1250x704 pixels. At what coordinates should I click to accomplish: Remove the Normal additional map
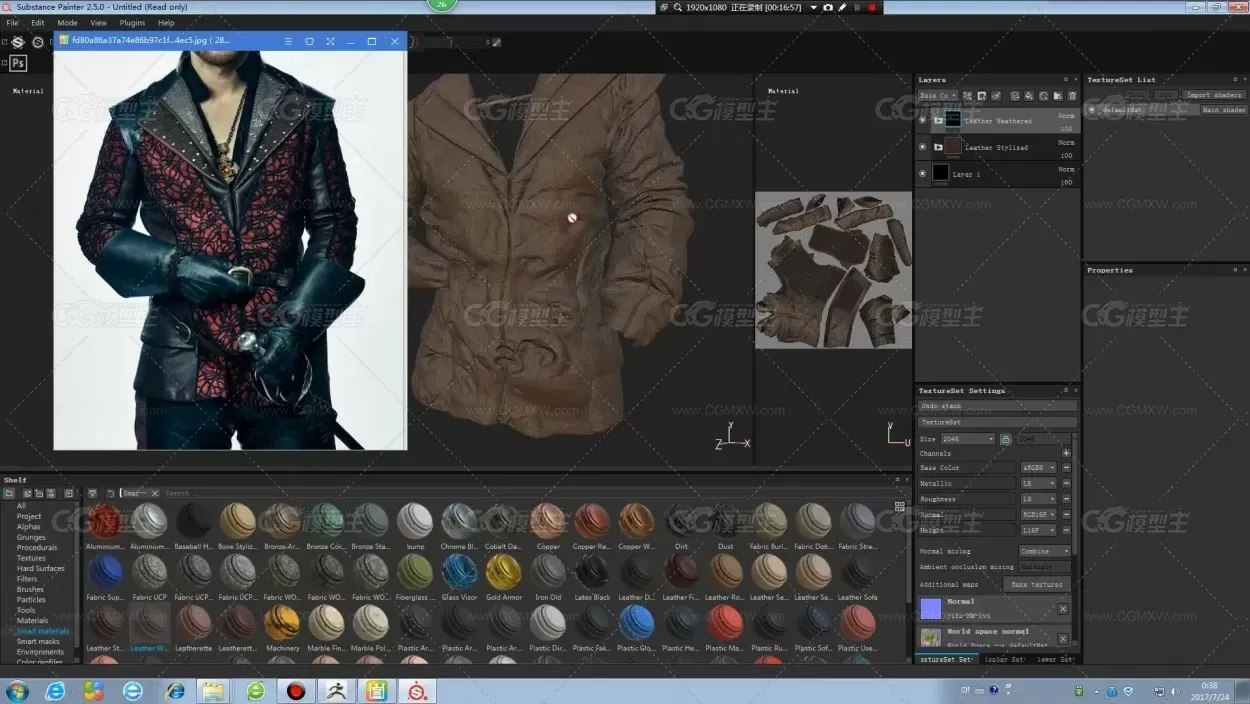tap(1063, 608)
